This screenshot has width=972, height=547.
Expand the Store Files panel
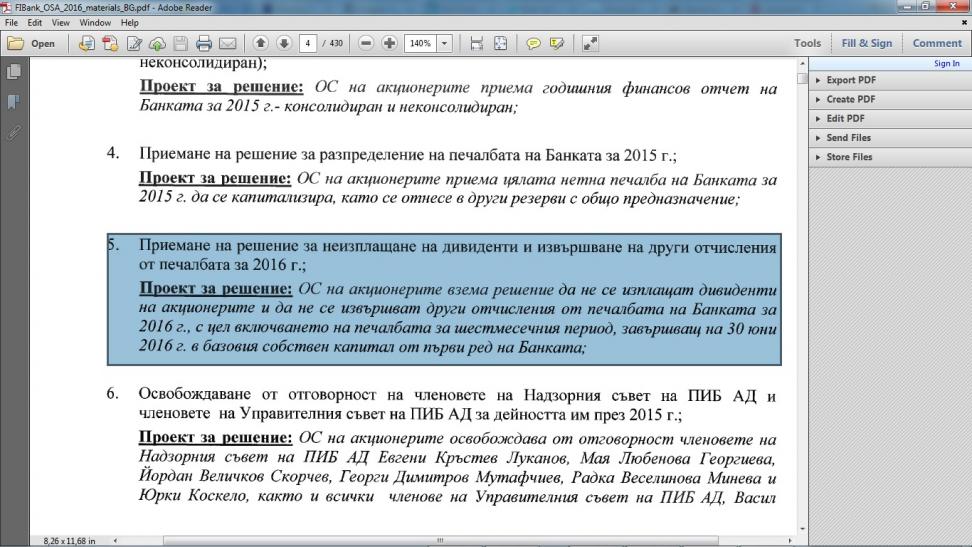(x=890, y=157)
